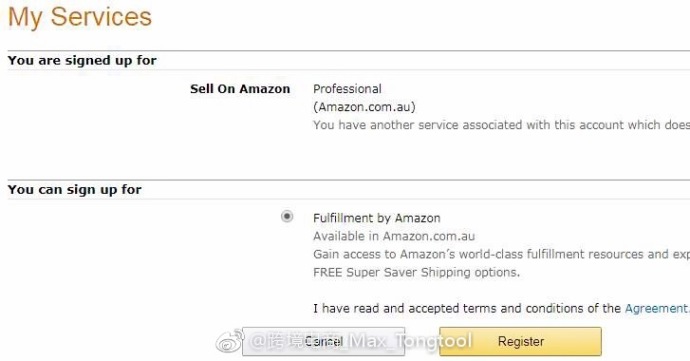This screenshot has width=690, height=361.
Task: Select the Fulfillment by Amazon radio button
Action: 287,216
